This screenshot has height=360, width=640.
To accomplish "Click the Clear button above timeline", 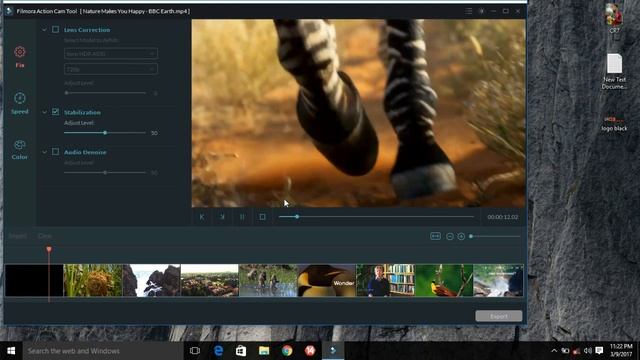I will (x=45, y=236).
